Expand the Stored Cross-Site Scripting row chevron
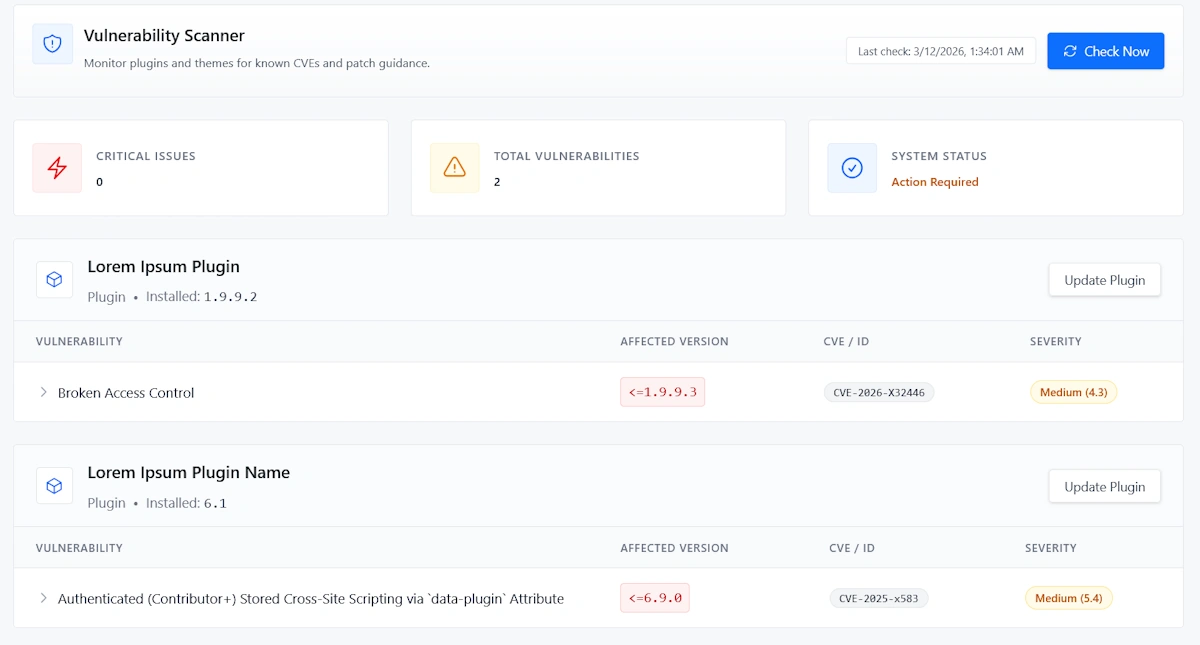 43,598
